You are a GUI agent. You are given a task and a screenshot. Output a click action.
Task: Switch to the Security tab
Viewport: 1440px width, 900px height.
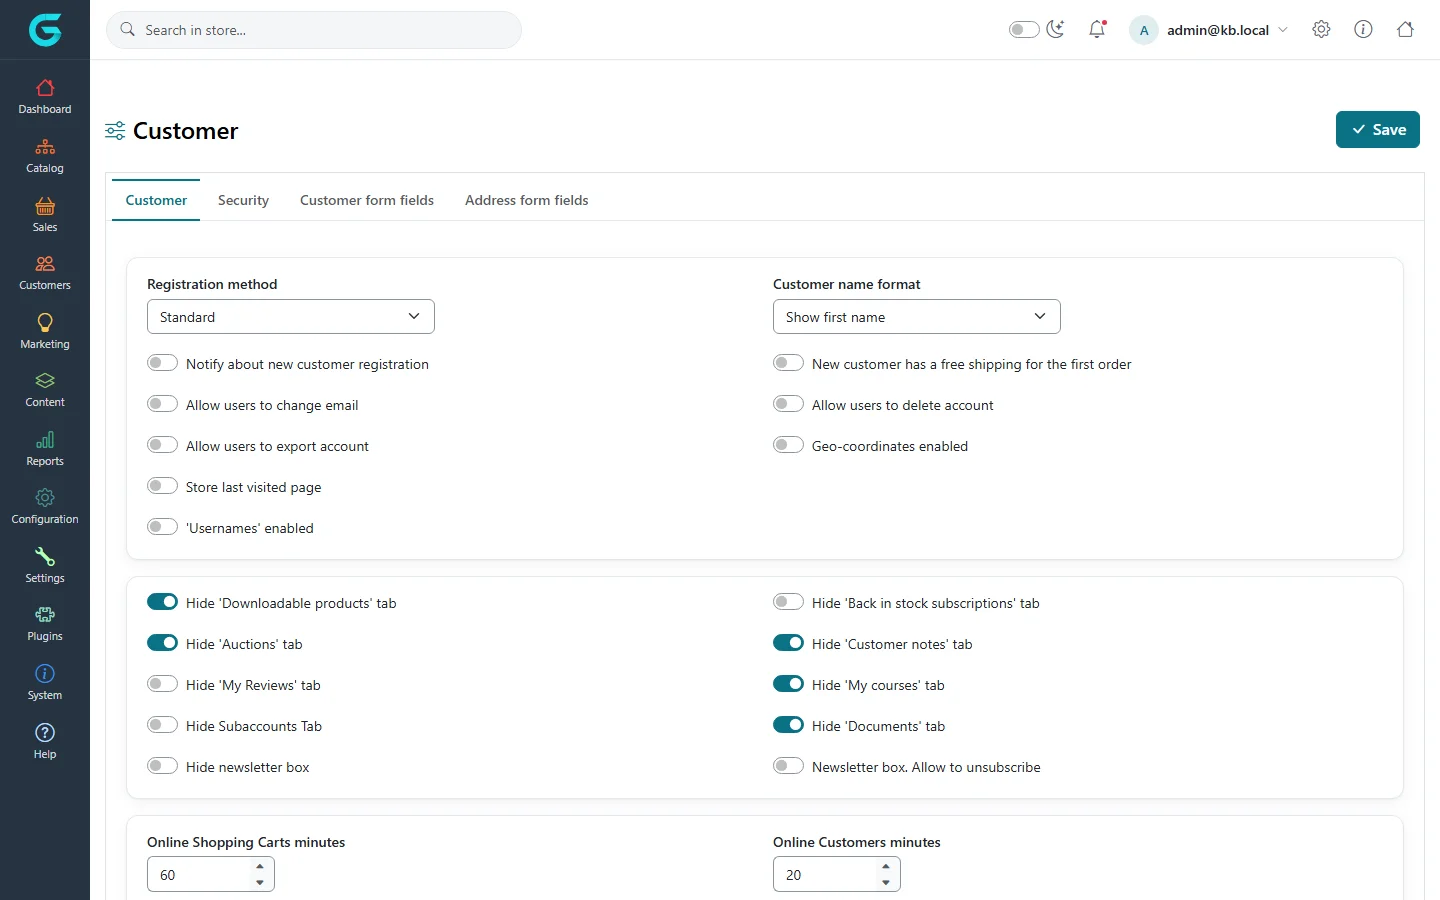[x=243, y=200]
